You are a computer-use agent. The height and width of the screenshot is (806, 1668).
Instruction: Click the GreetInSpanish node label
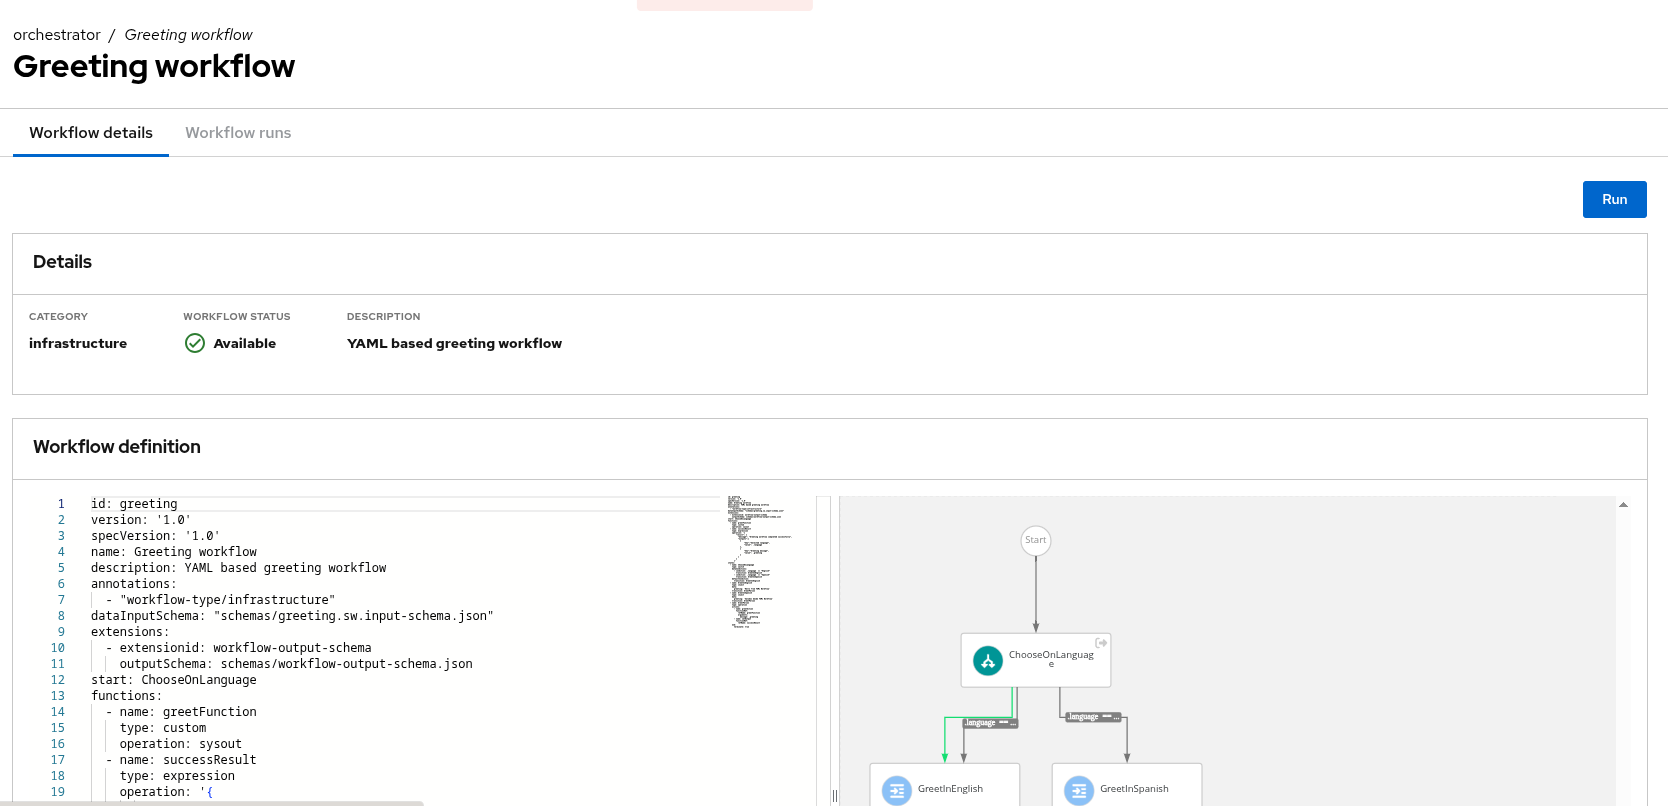coord(1134,789)
